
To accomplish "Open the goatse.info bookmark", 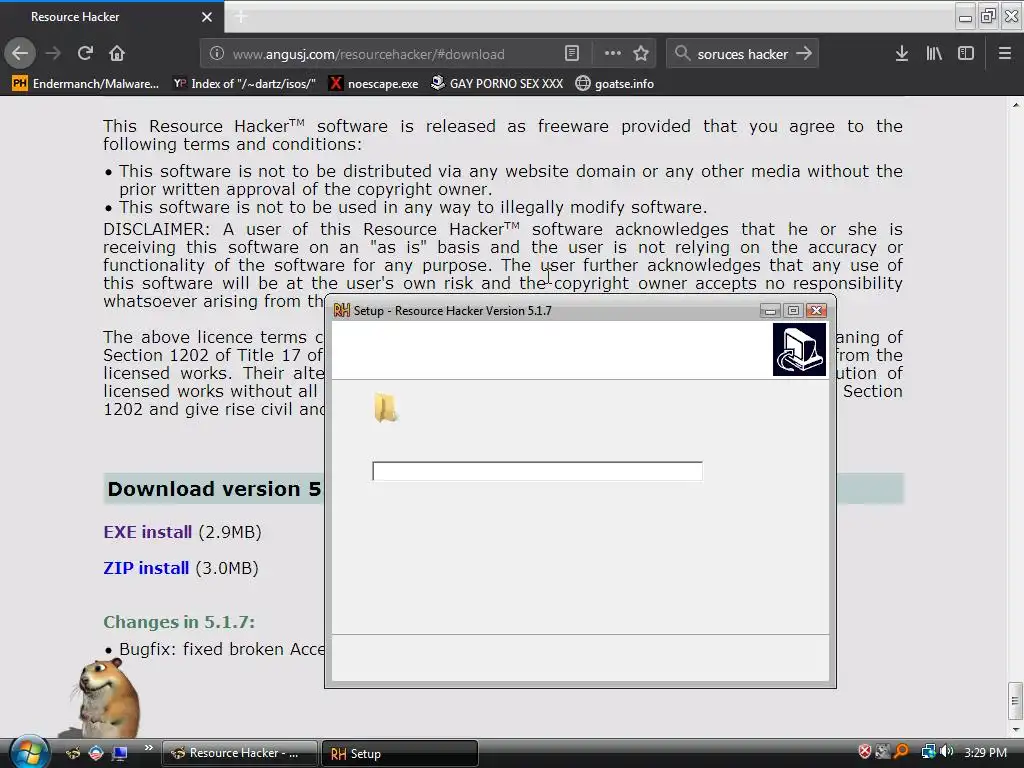I will (x=615, y=84).
